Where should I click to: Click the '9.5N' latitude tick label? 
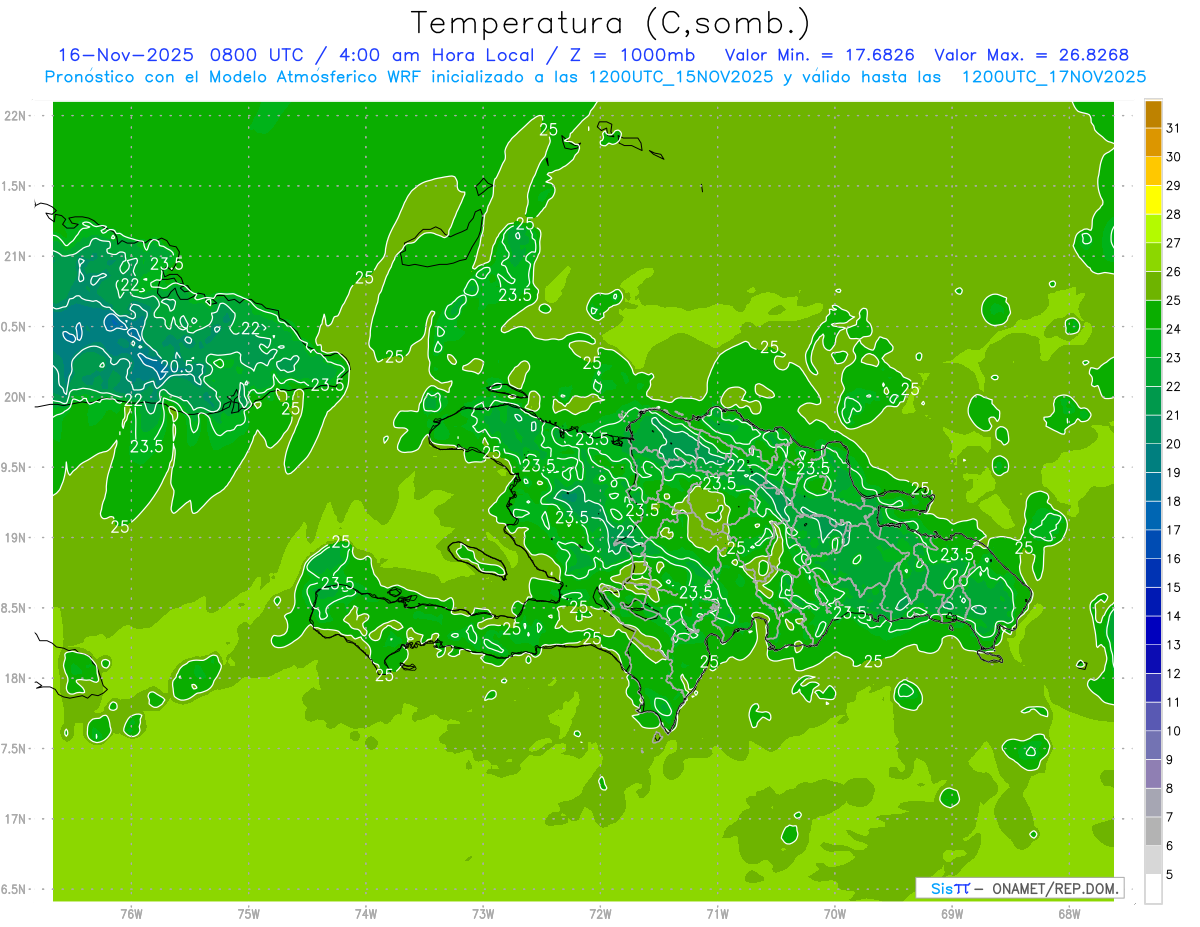click(15, 467)
